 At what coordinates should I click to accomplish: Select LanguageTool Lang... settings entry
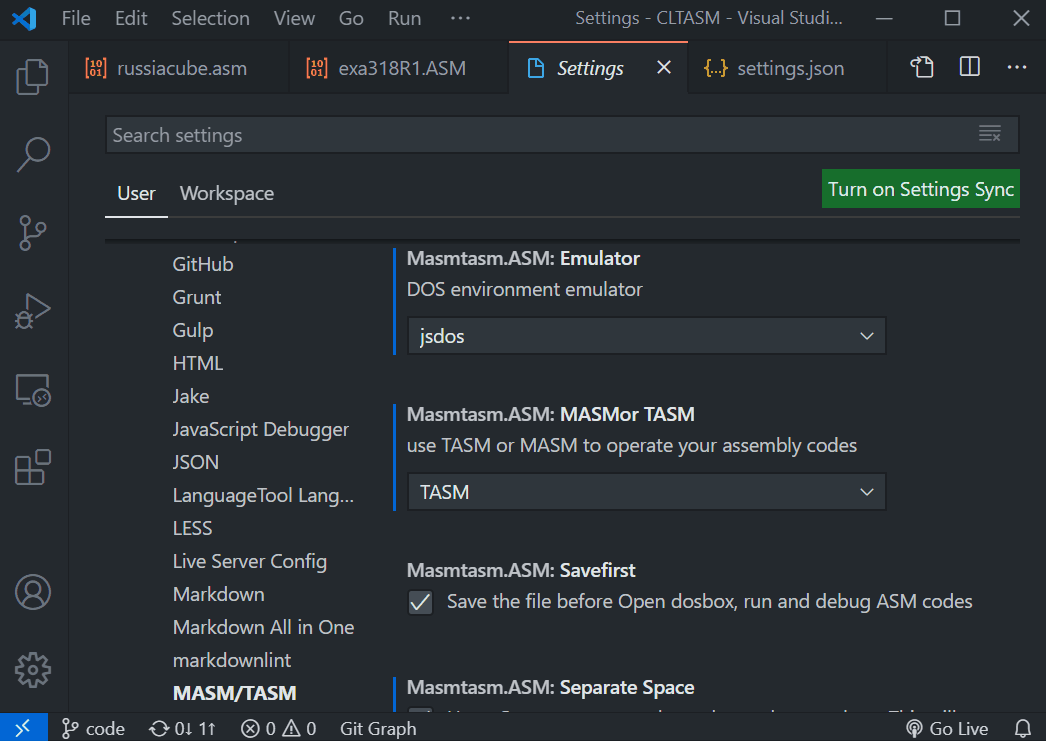(264, 496)
